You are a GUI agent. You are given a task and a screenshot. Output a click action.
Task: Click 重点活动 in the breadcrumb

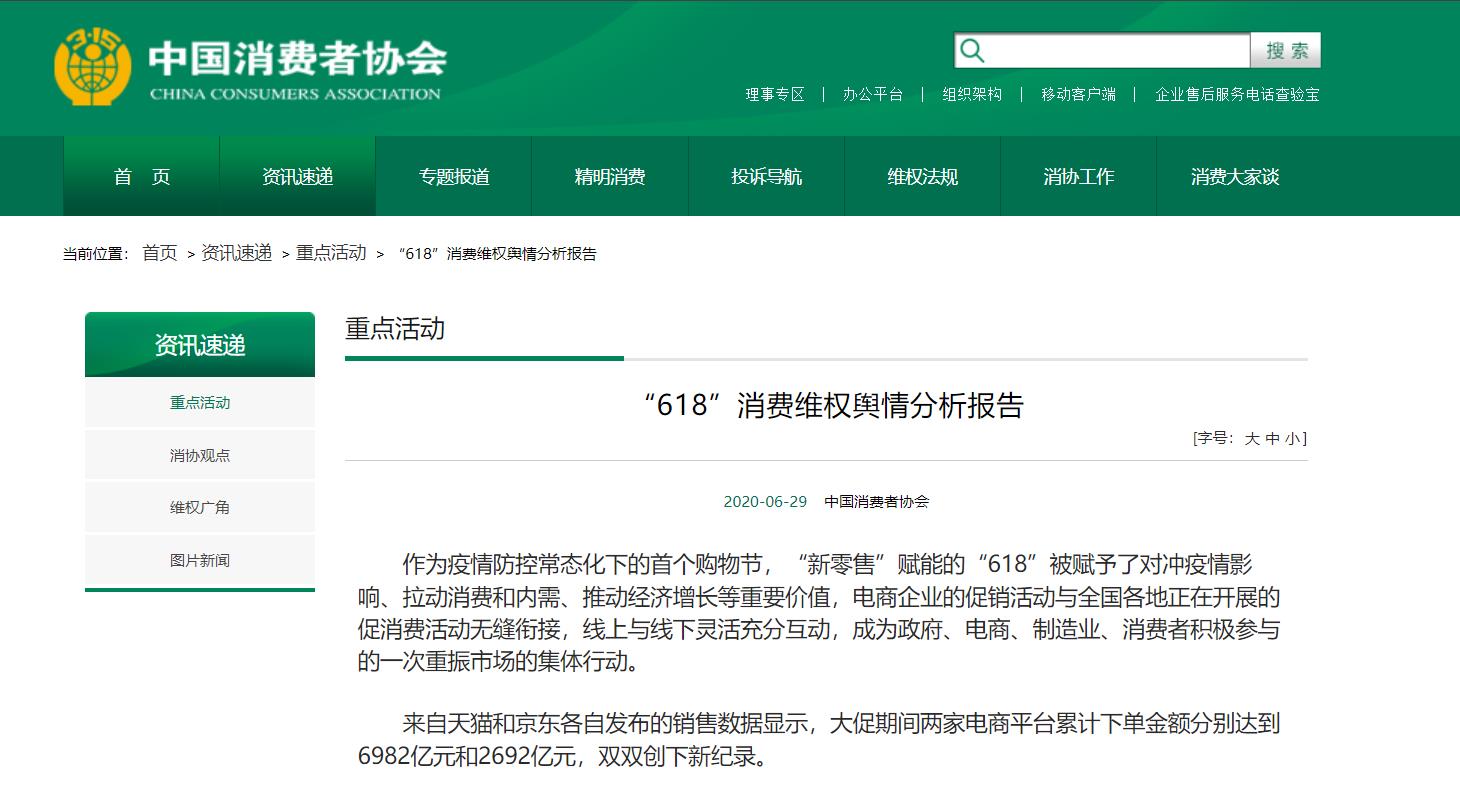click(331, 254)
